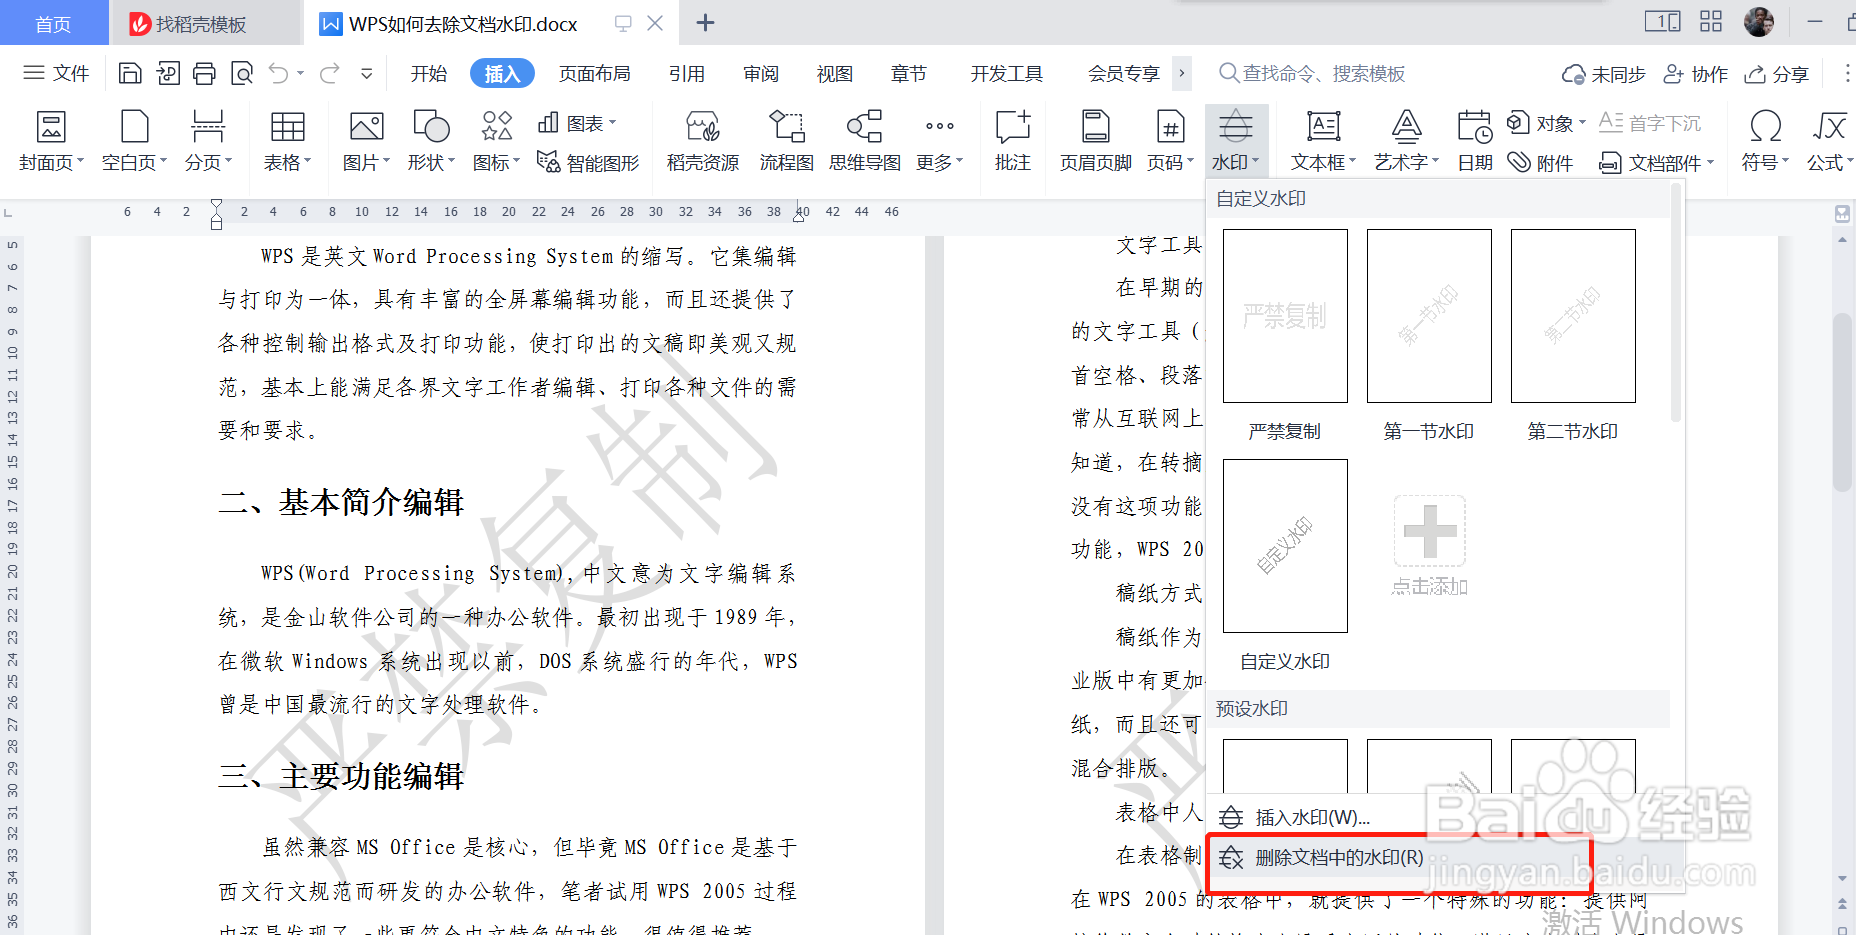Open the 会员专享 tab

coord(1124,73)
